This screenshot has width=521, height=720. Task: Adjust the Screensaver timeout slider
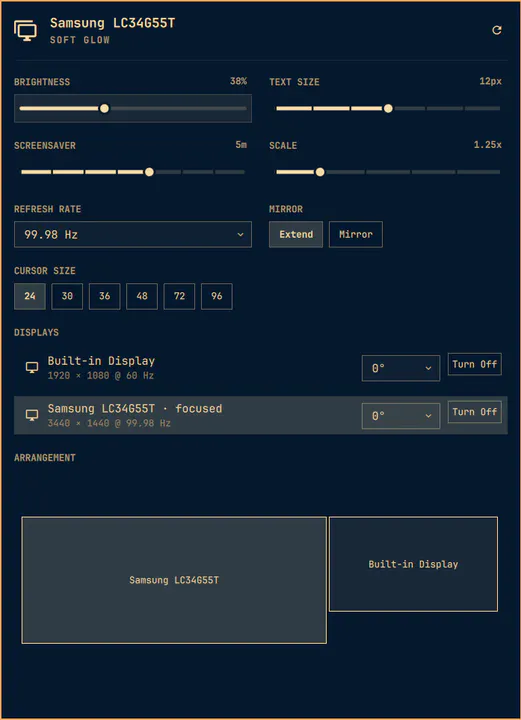(133, 172)
